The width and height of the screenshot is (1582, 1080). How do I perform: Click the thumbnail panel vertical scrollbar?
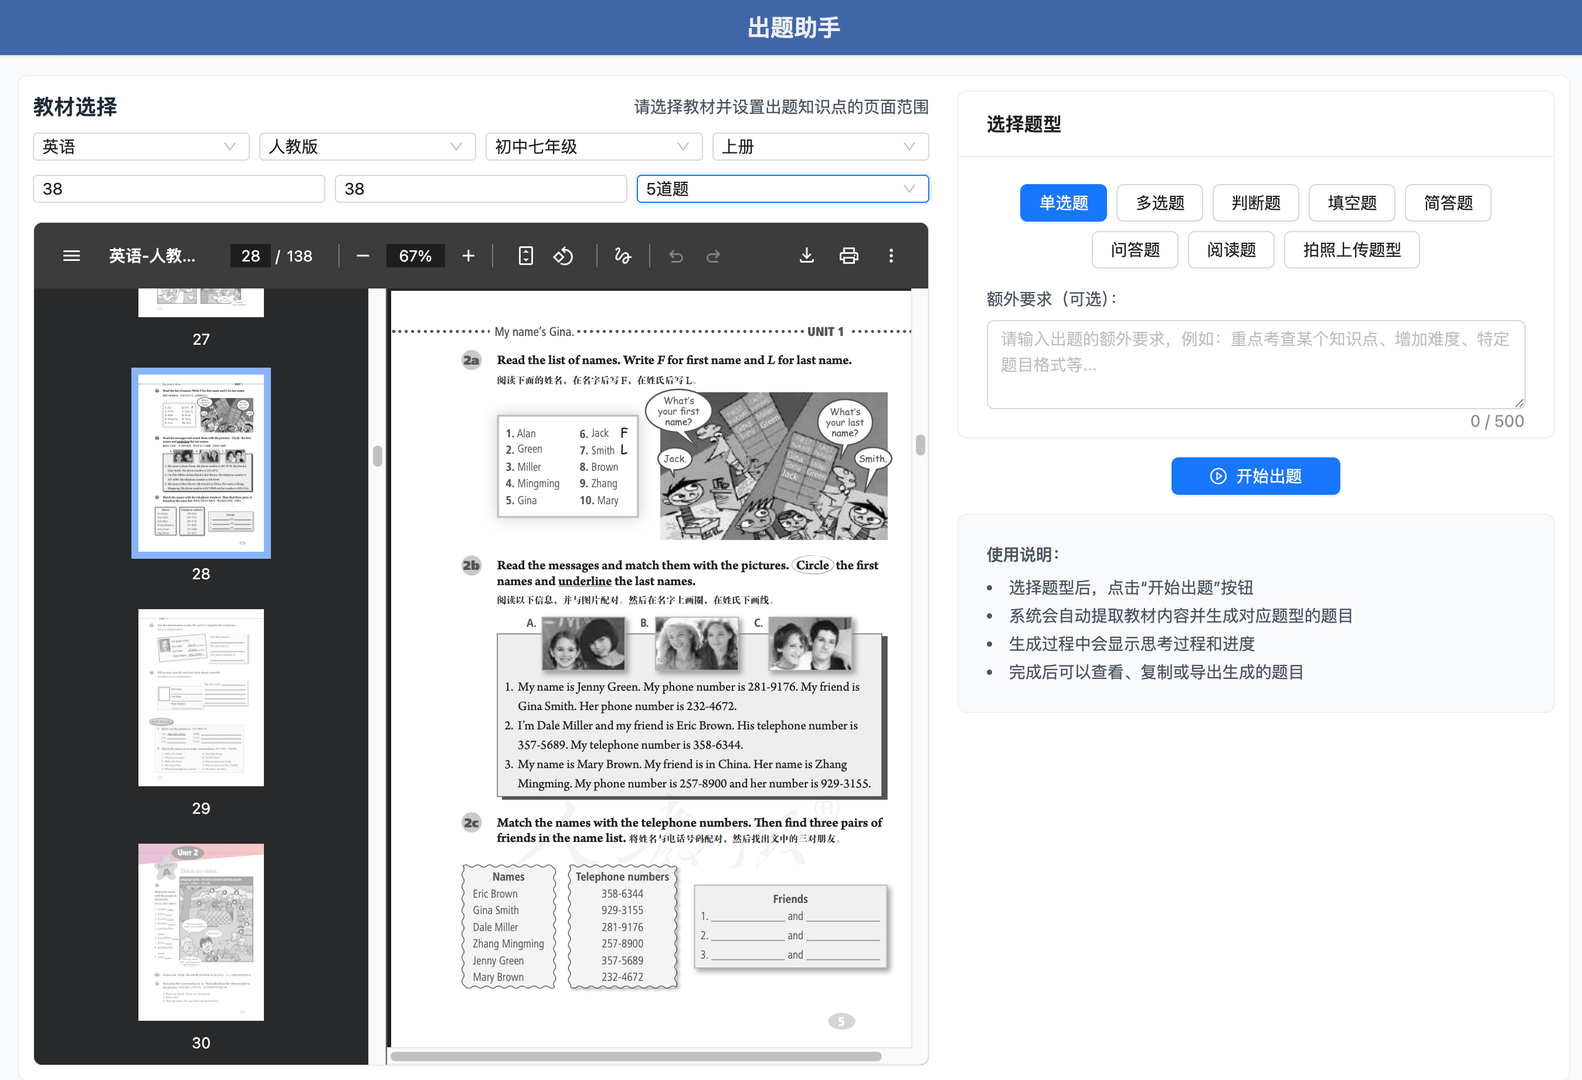pos(377,456)
